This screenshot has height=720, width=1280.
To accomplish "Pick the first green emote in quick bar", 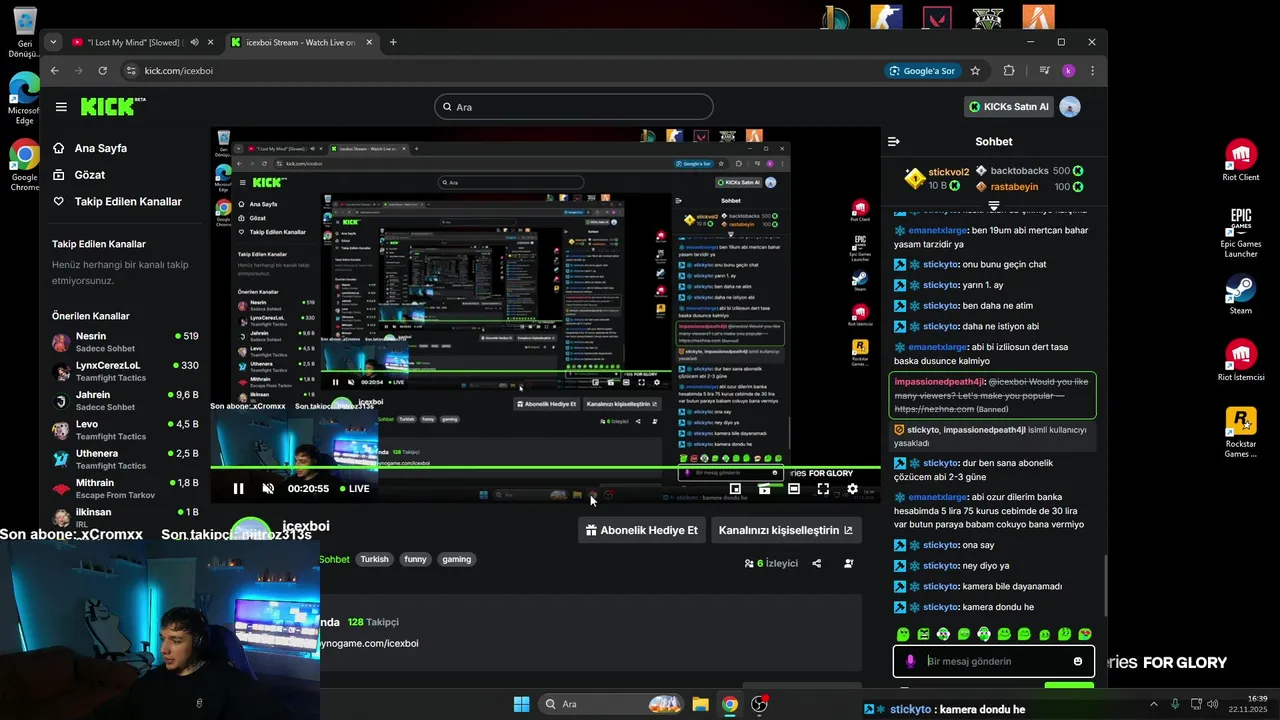I will [x=903, y=634].
